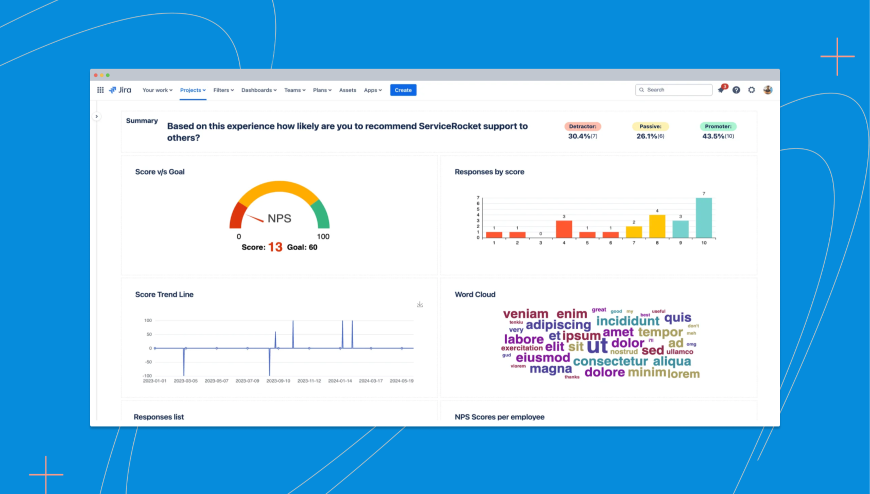
Task: Download the Score Trend Line chart
Action: click(x=420, y=304)
